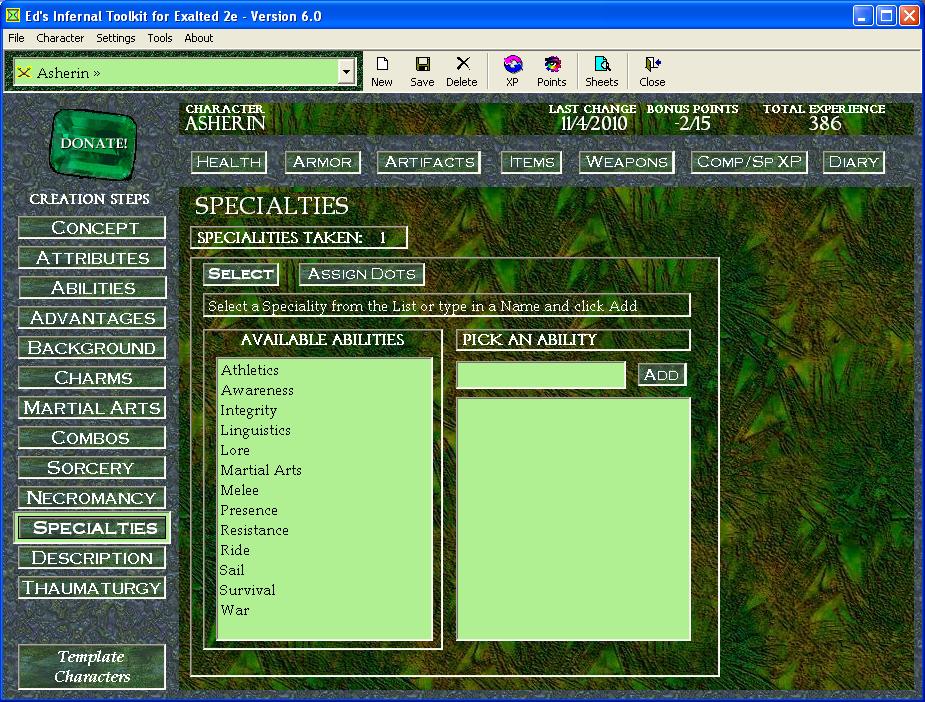
Task: Open the About menu
Action: click(199, 38)
